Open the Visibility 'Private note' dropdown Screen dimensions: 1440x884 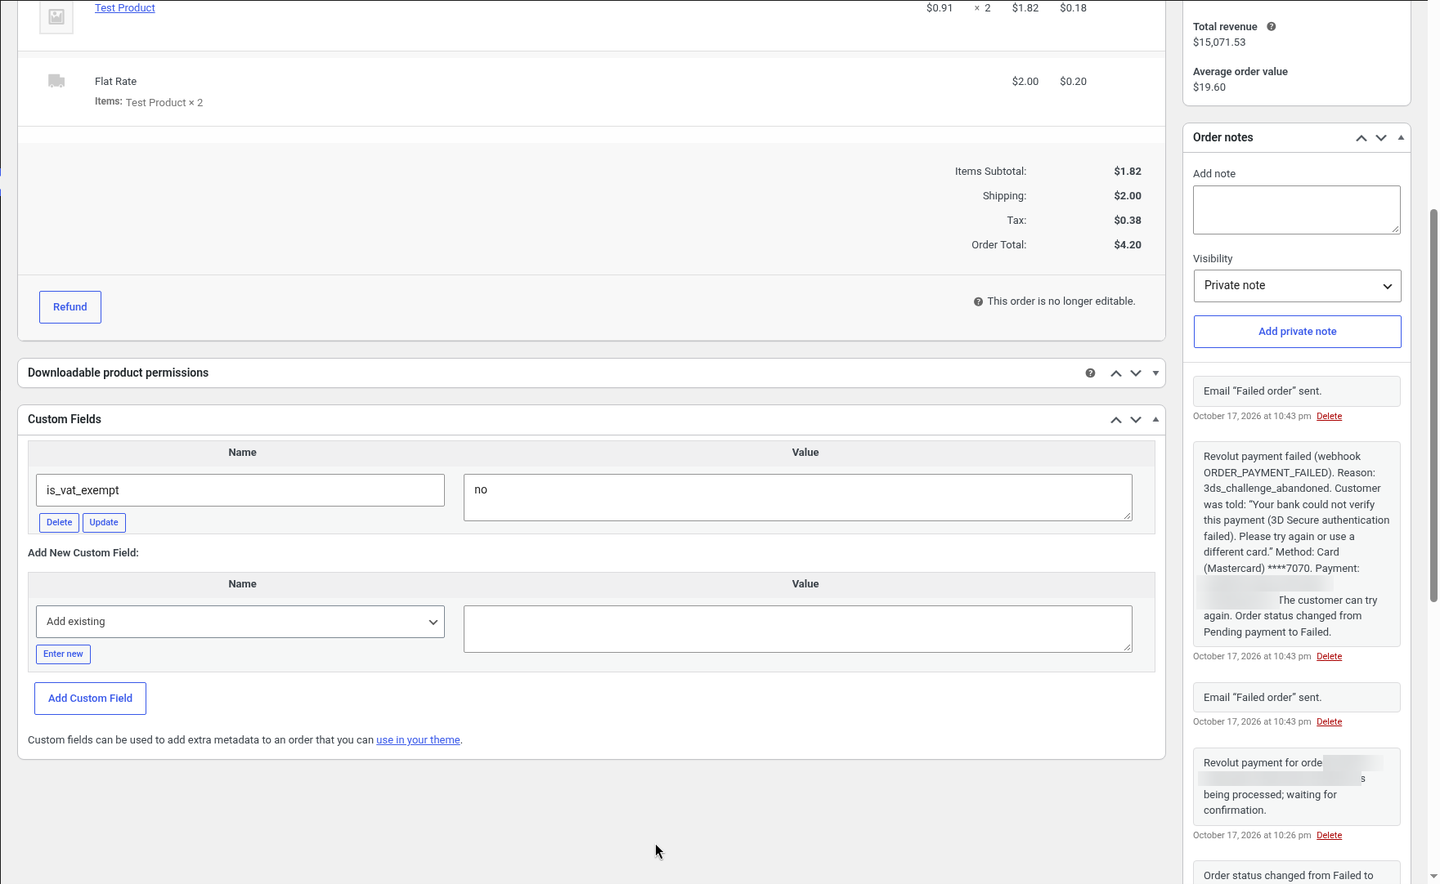(x=1297, y=286)
